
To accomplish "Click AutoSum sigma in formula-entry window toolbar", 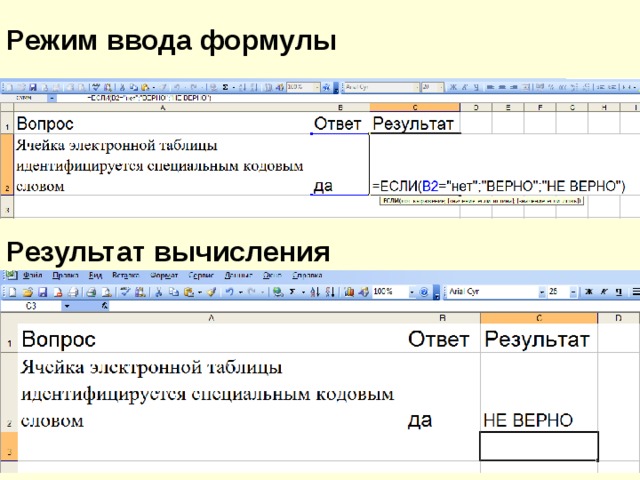I will [225, 87].
